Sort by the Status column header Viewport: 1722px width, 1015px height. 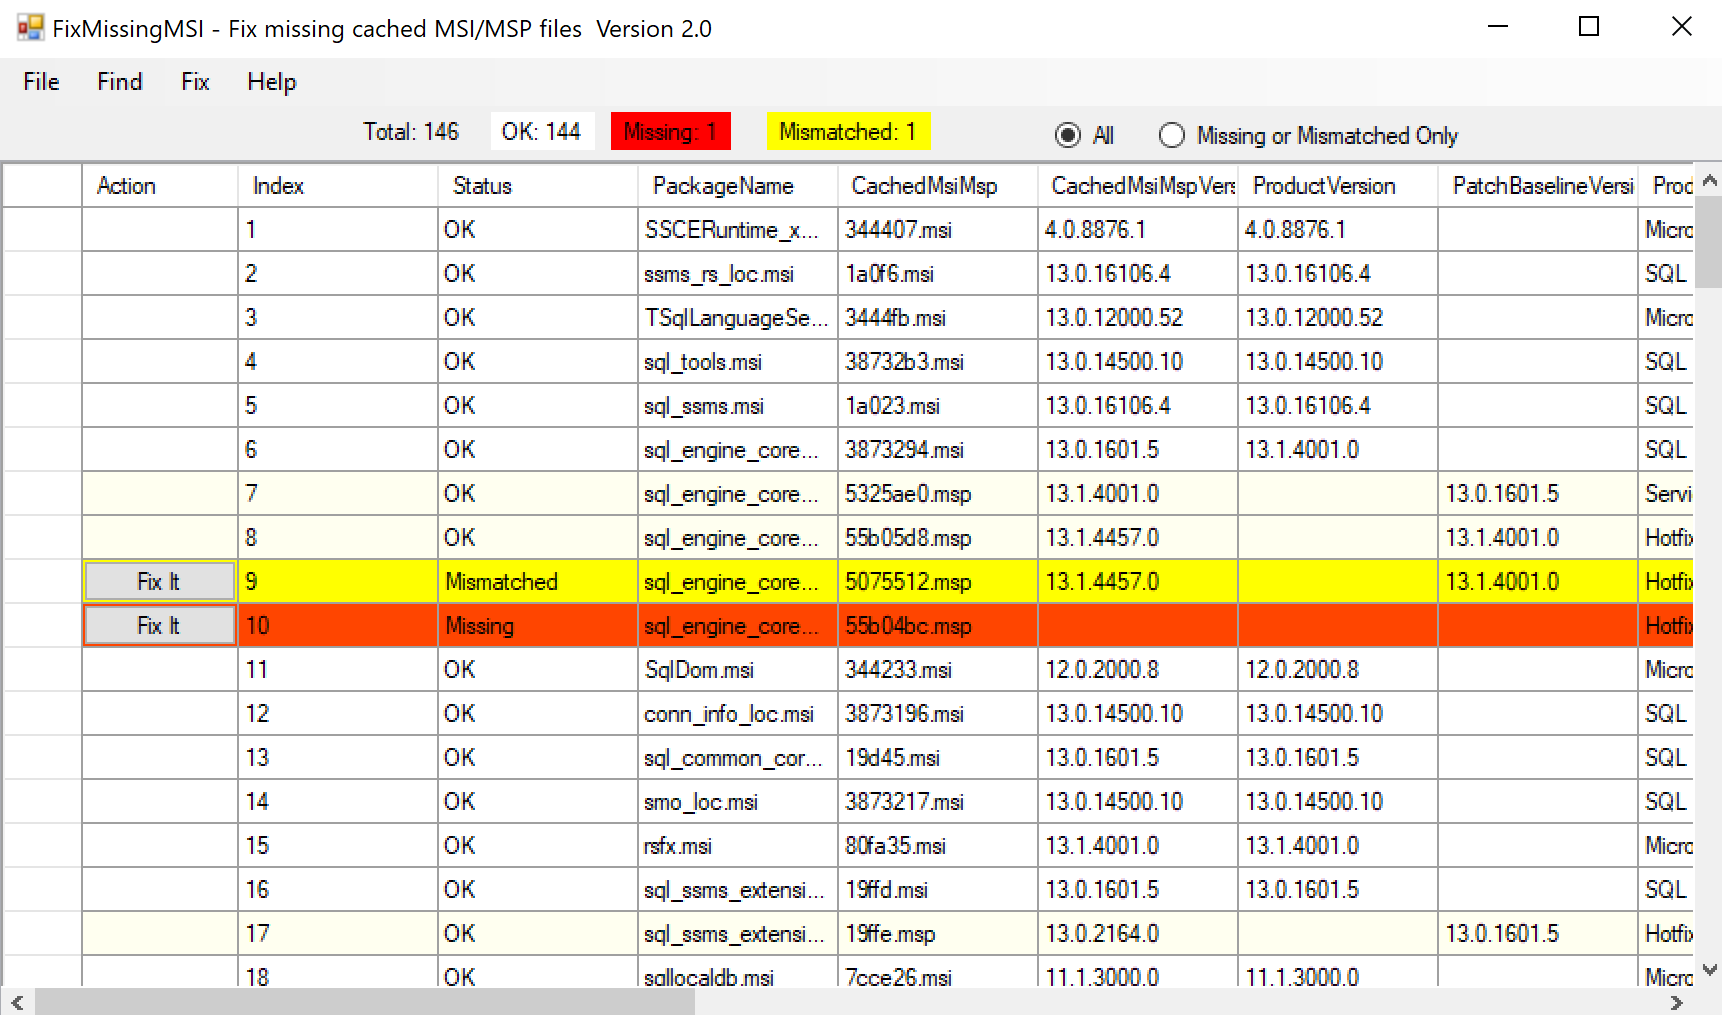pyautogui.click(x=483, y=185)
